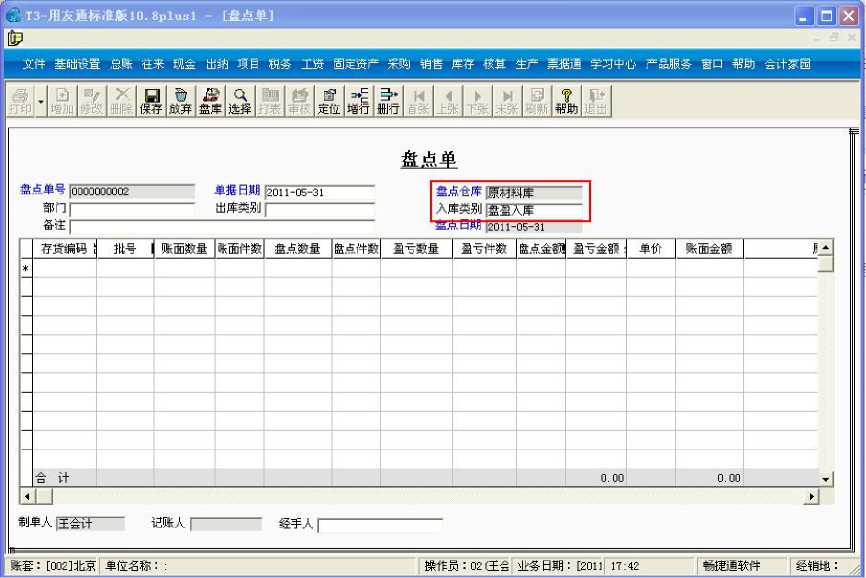Click the 盘库 inventory toolbar icon
866x578 pixels.
[x=210, y=101]
